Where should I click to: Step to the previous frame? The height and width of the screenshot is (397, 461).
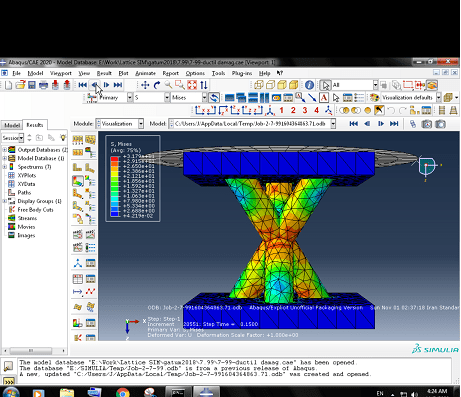point(95,85)
